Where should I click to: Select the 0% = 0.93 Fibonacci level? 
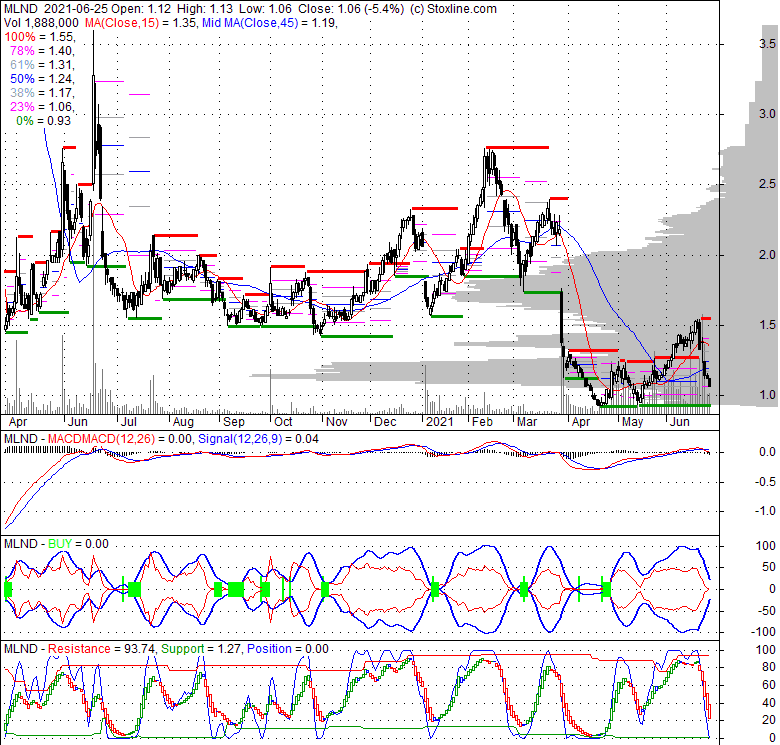pyautogui.click(x=44, y=120)
